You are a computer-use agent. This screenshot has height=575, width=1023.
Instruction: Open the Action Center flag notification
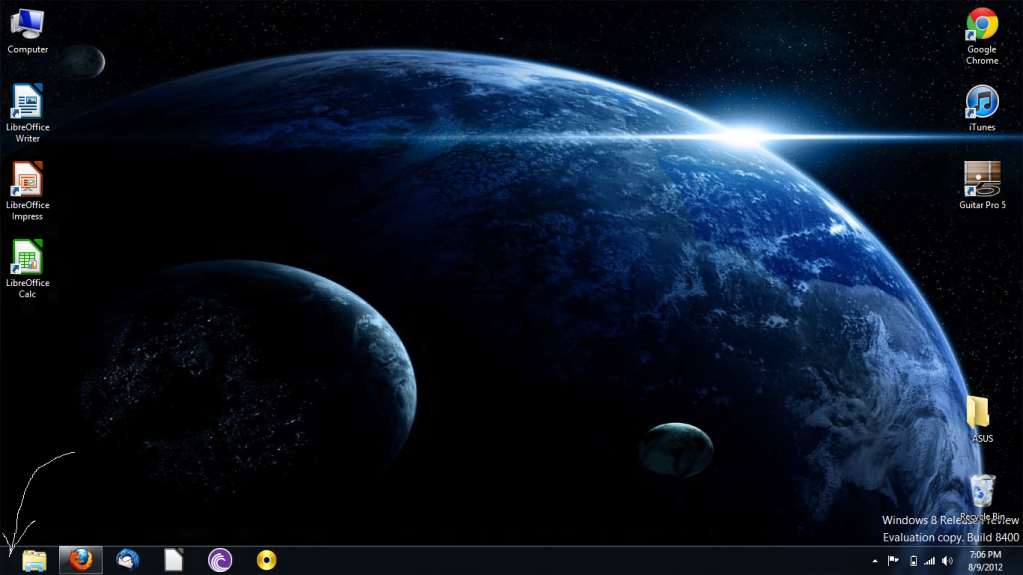(x=894, y=561)
